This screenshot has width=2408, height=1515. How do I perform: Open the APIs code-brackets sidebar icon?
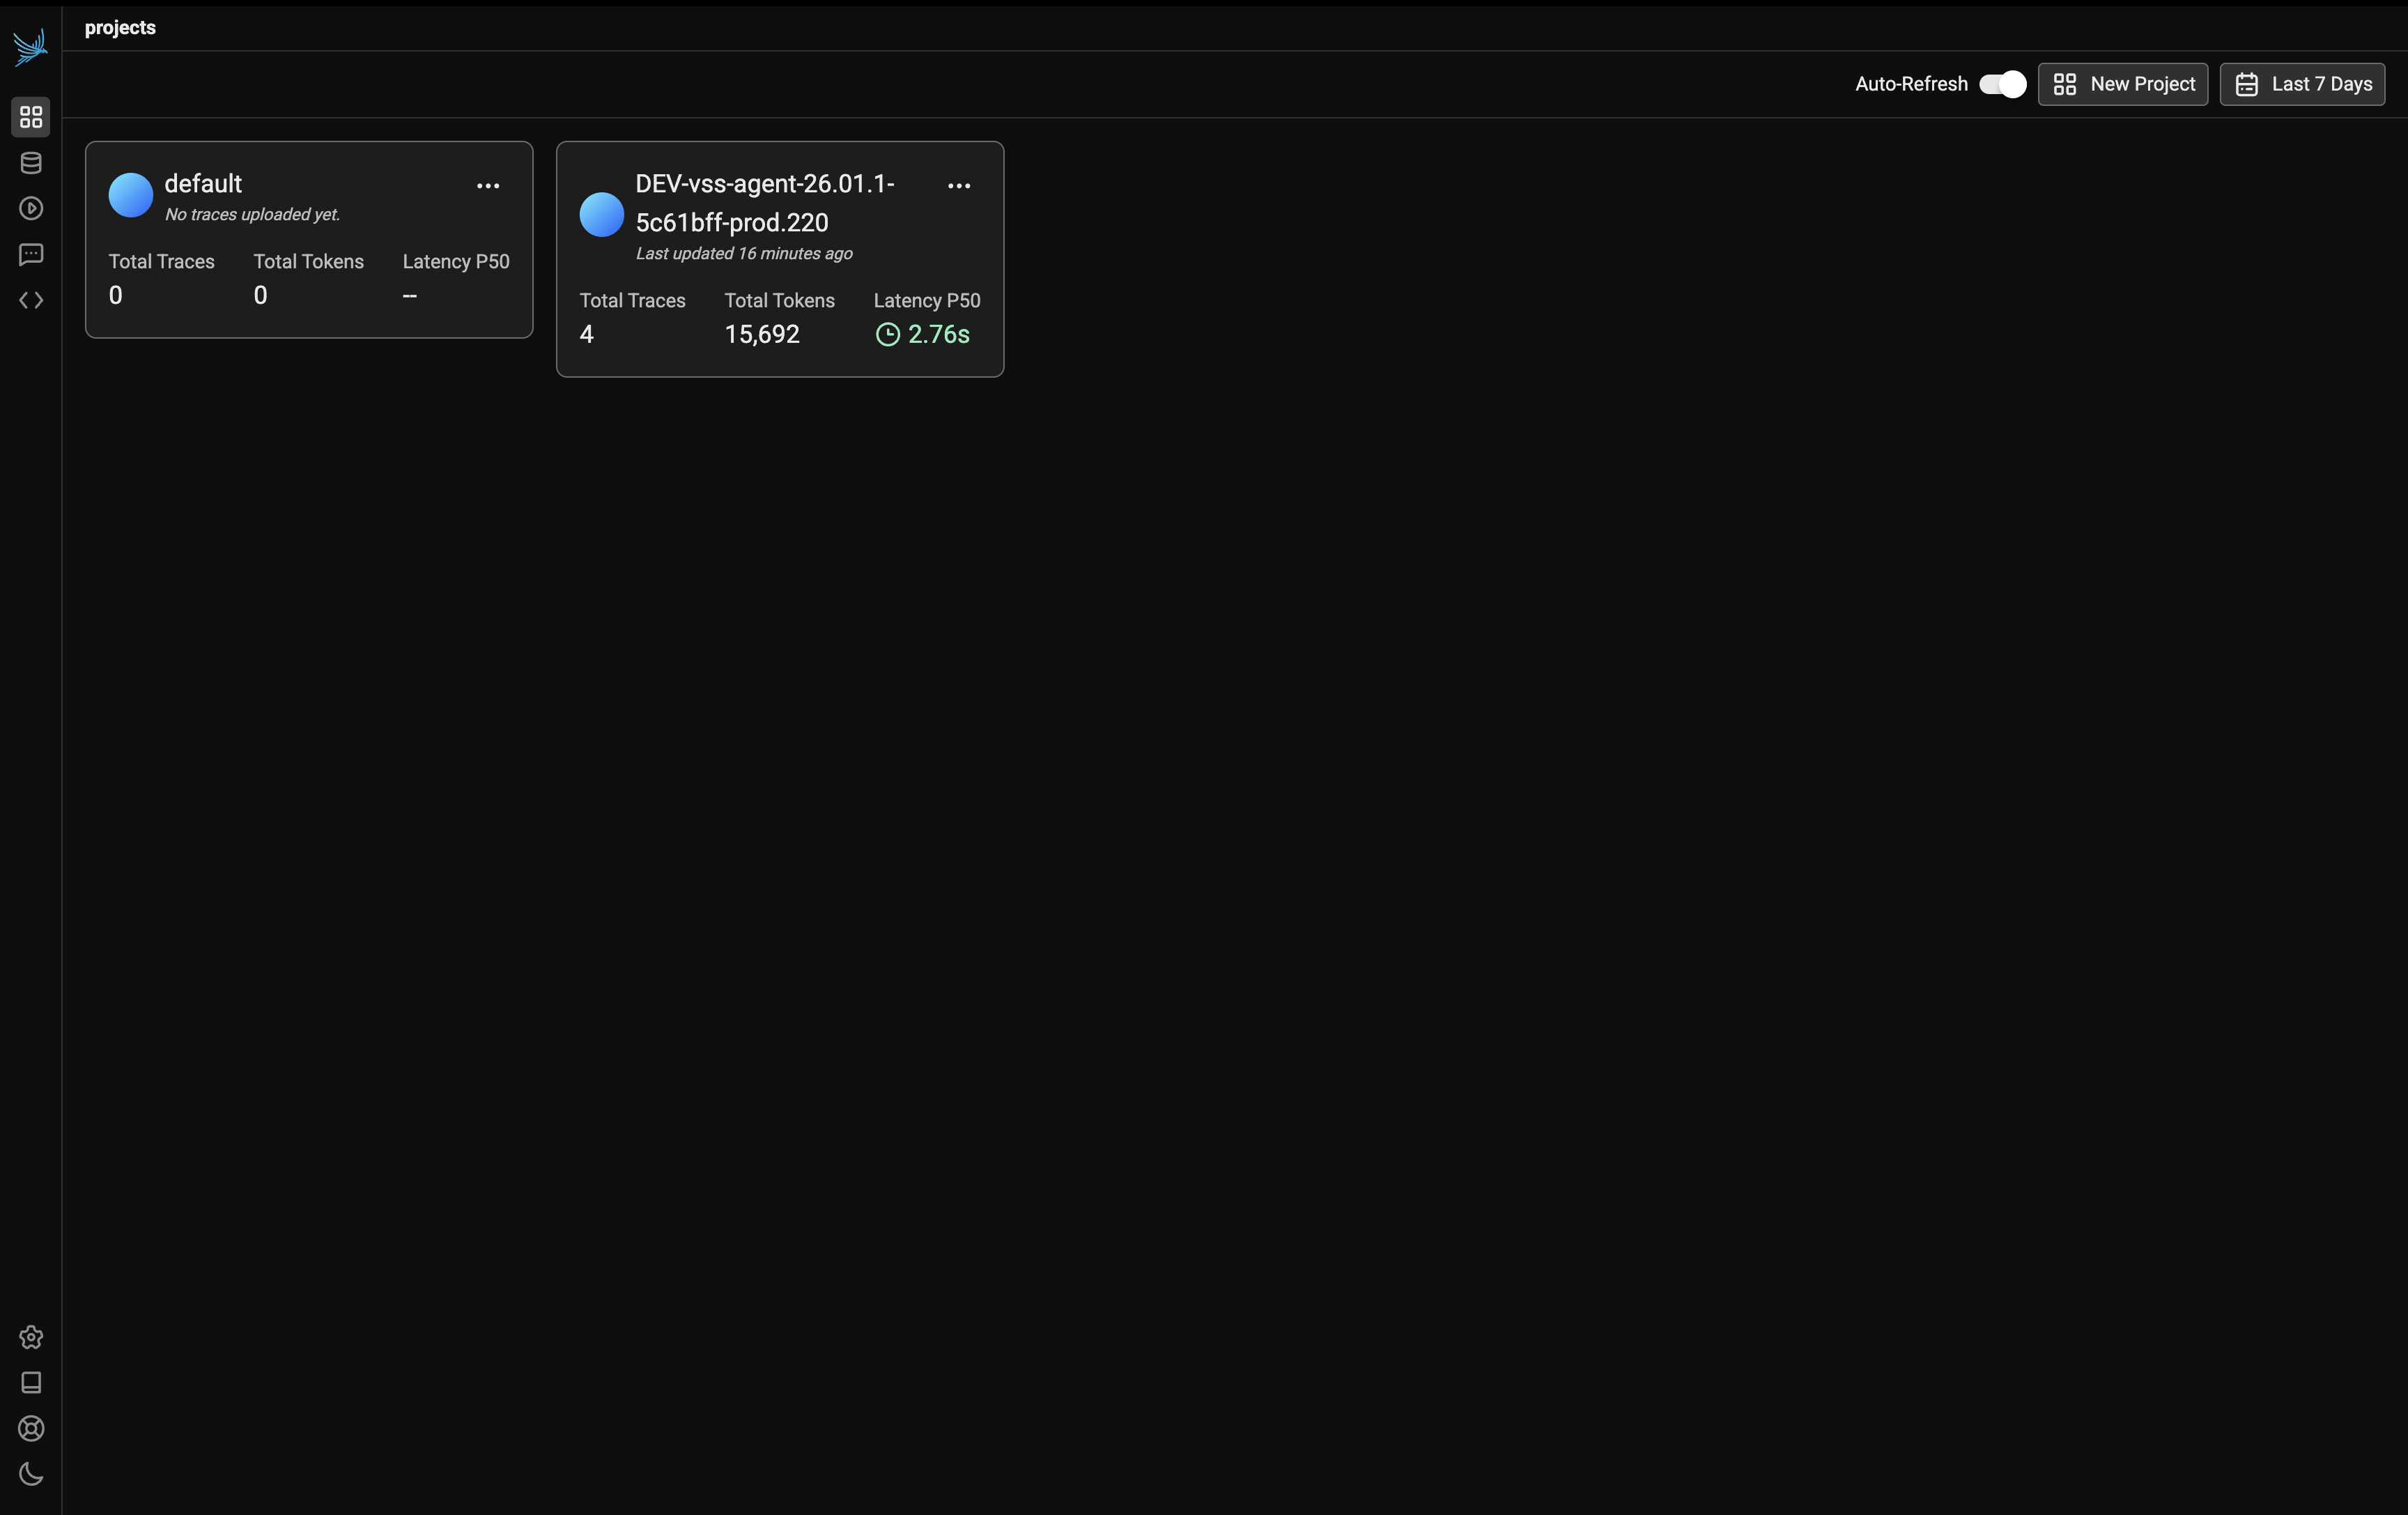click(x=31, y=300)
